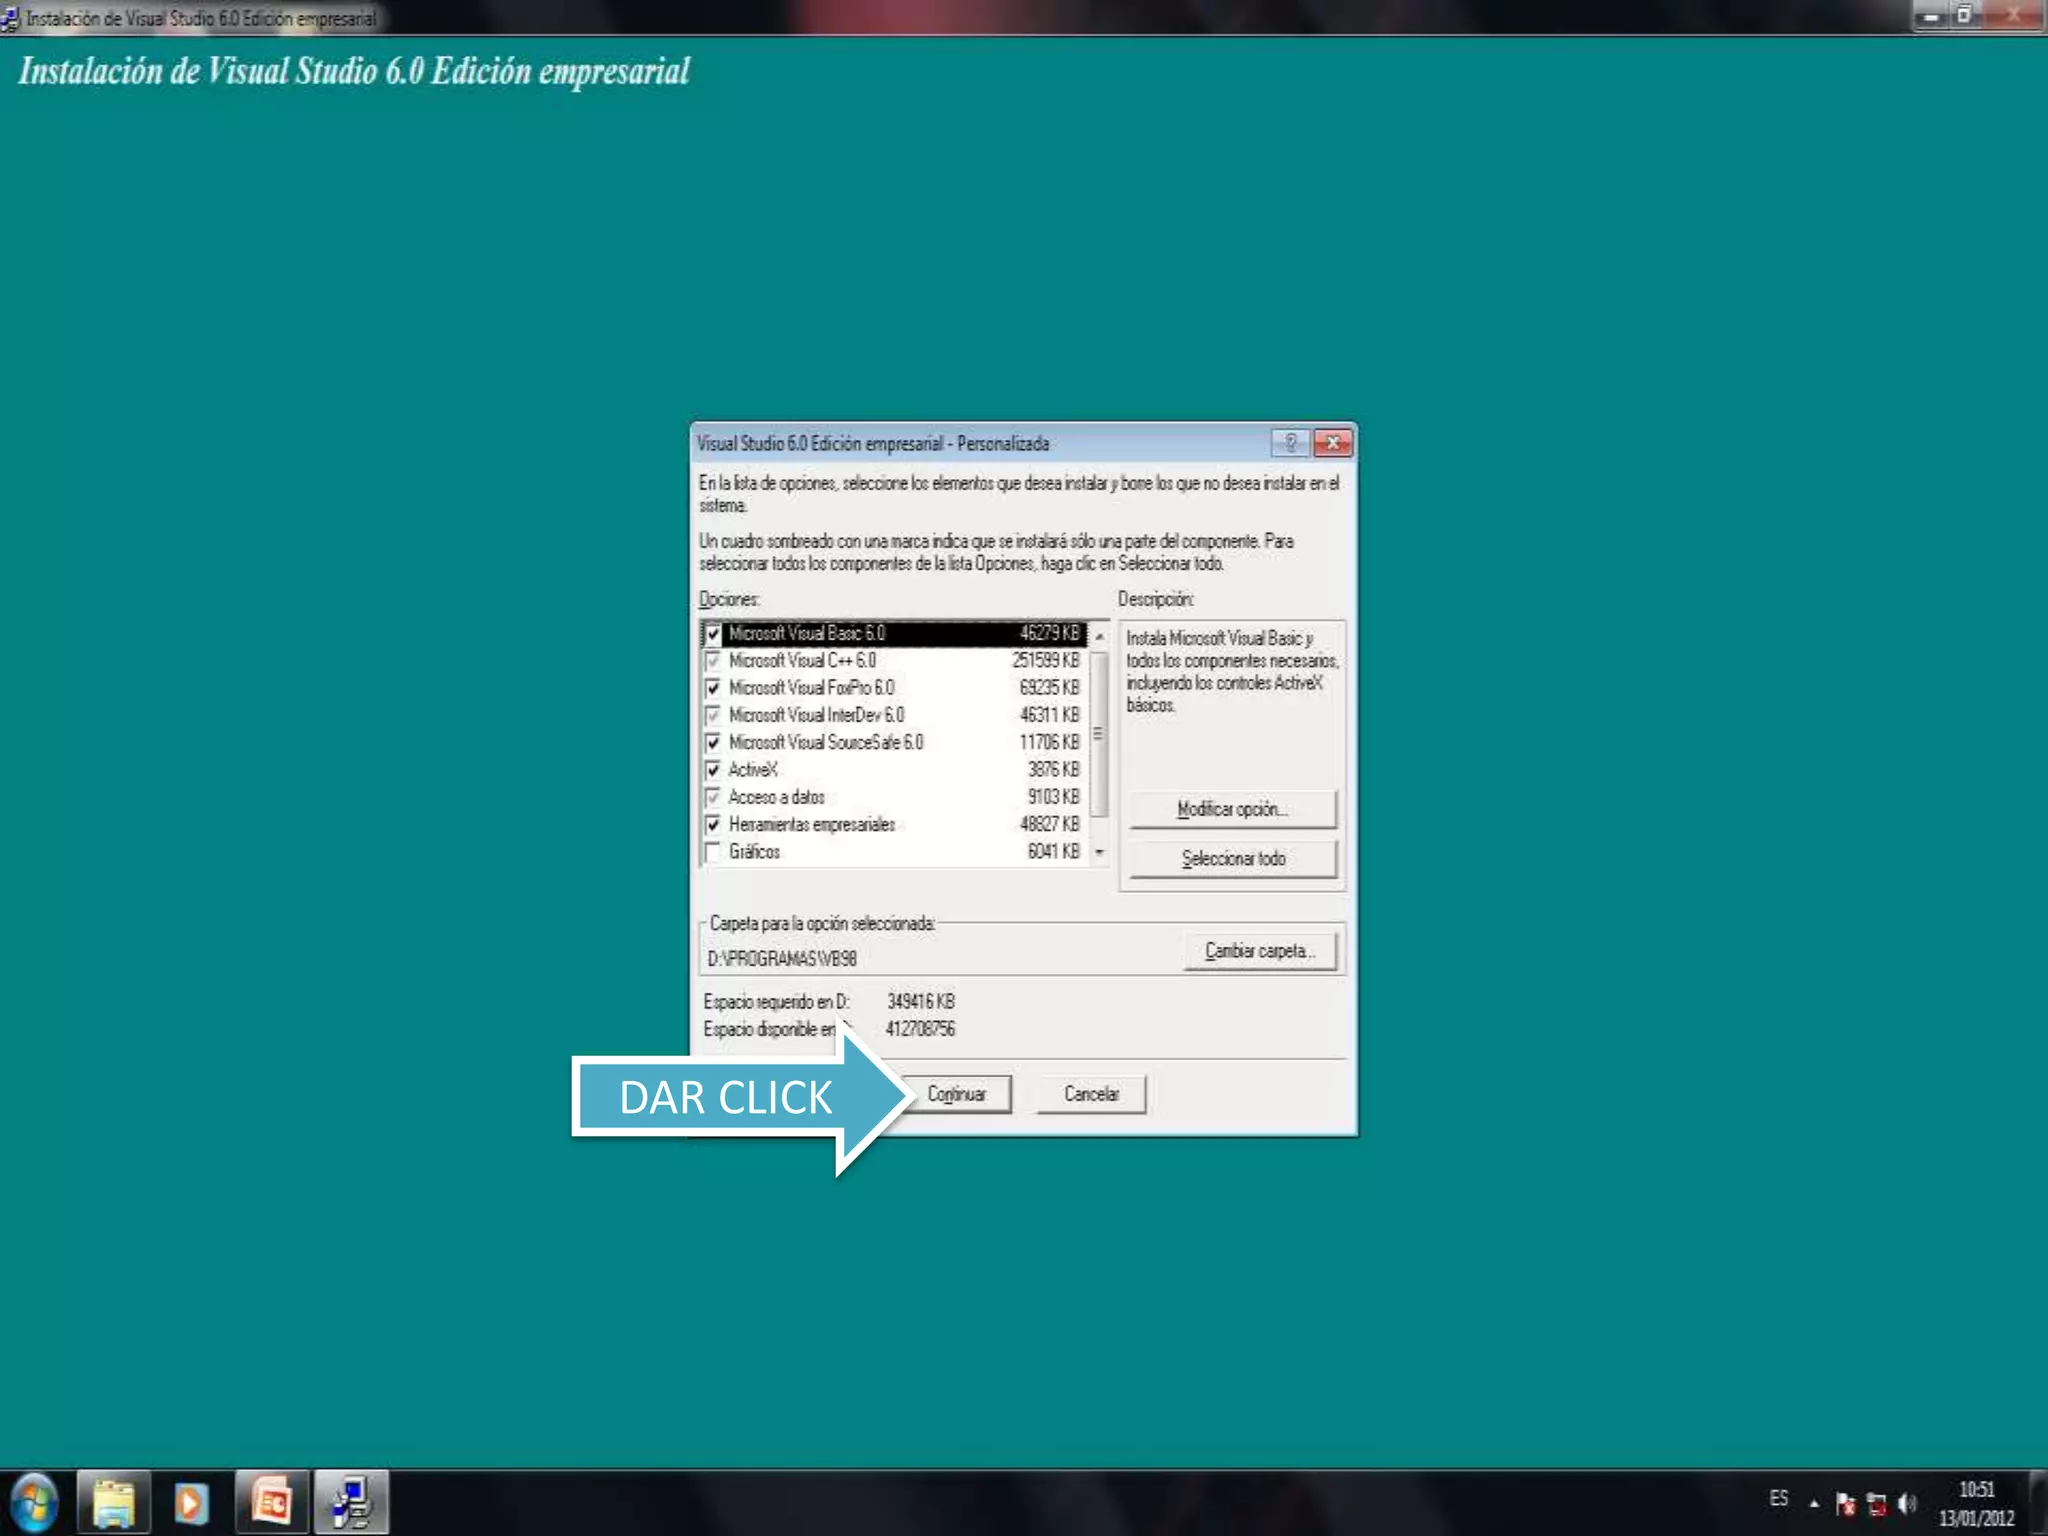Click the Visual Studio setup taskbar icon

[x=350, y=1502]
